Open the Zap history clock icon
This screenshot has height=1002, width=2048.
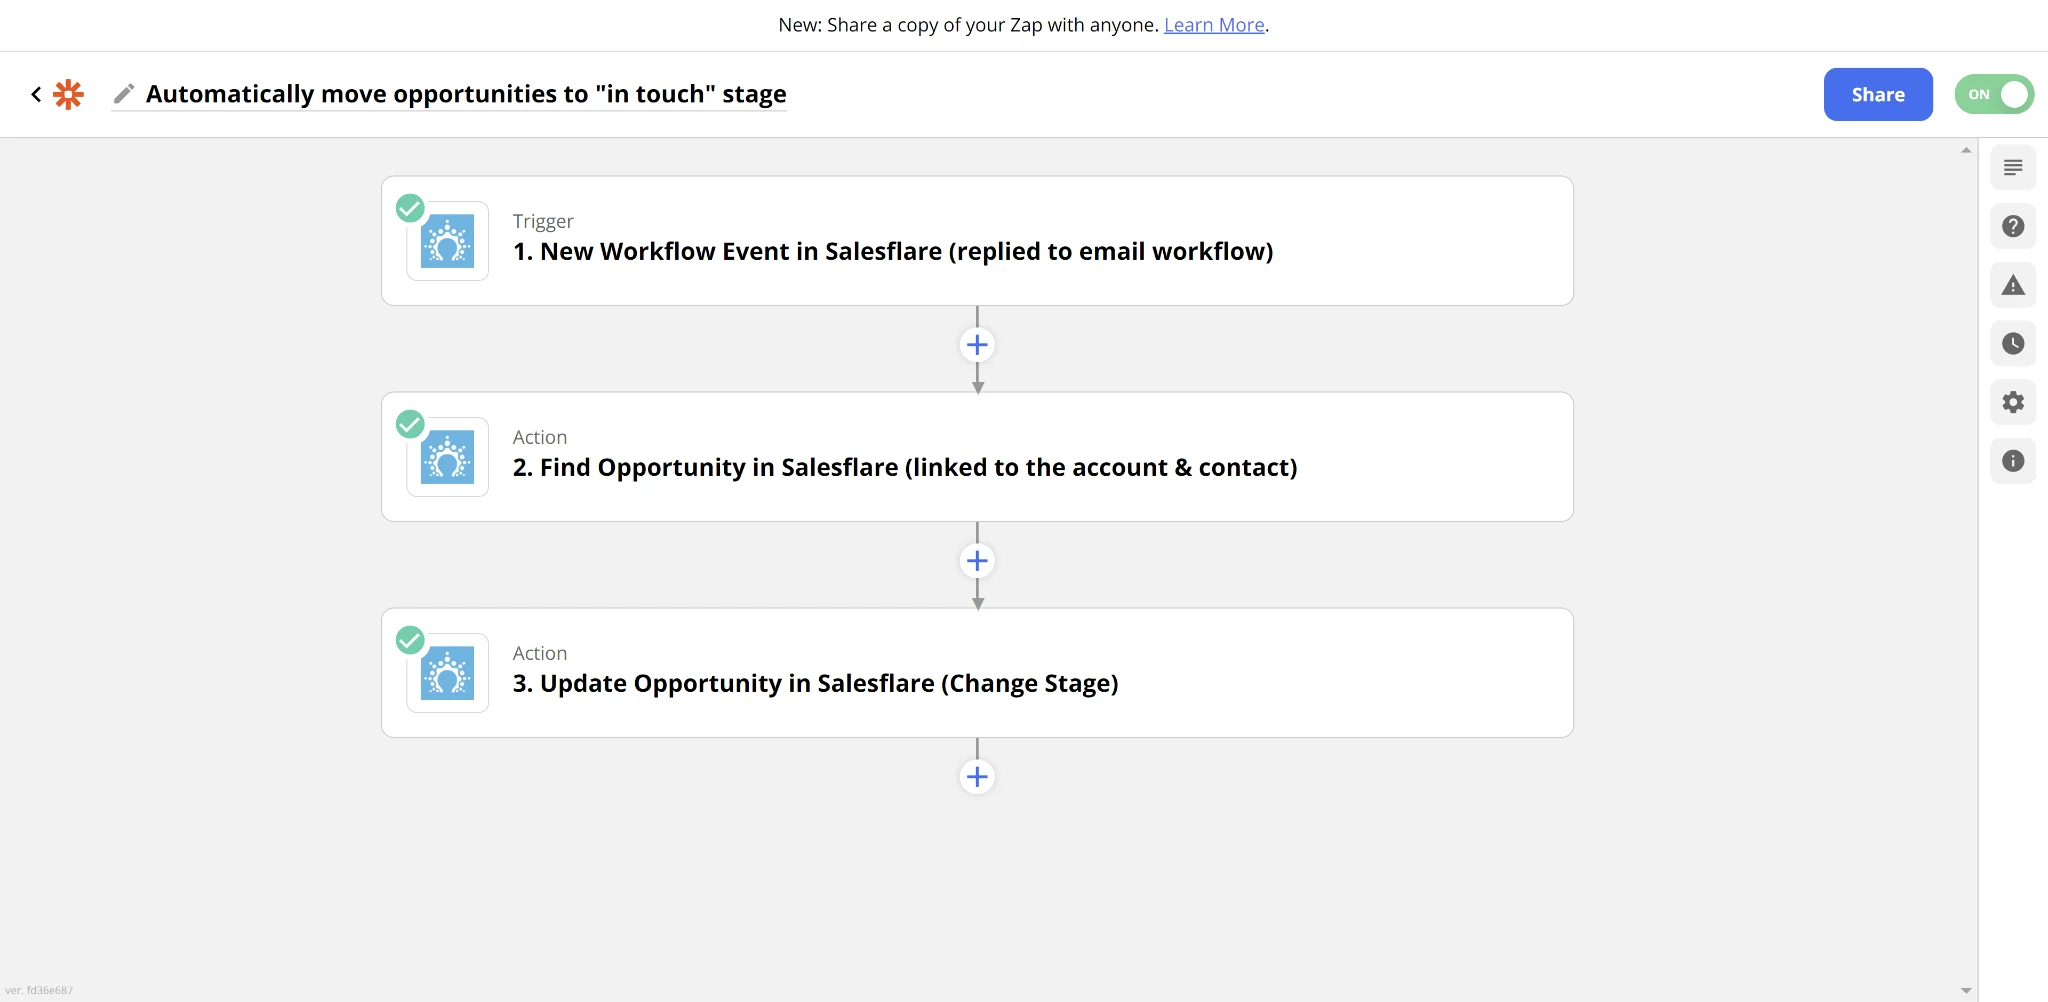pos(2013,344)
